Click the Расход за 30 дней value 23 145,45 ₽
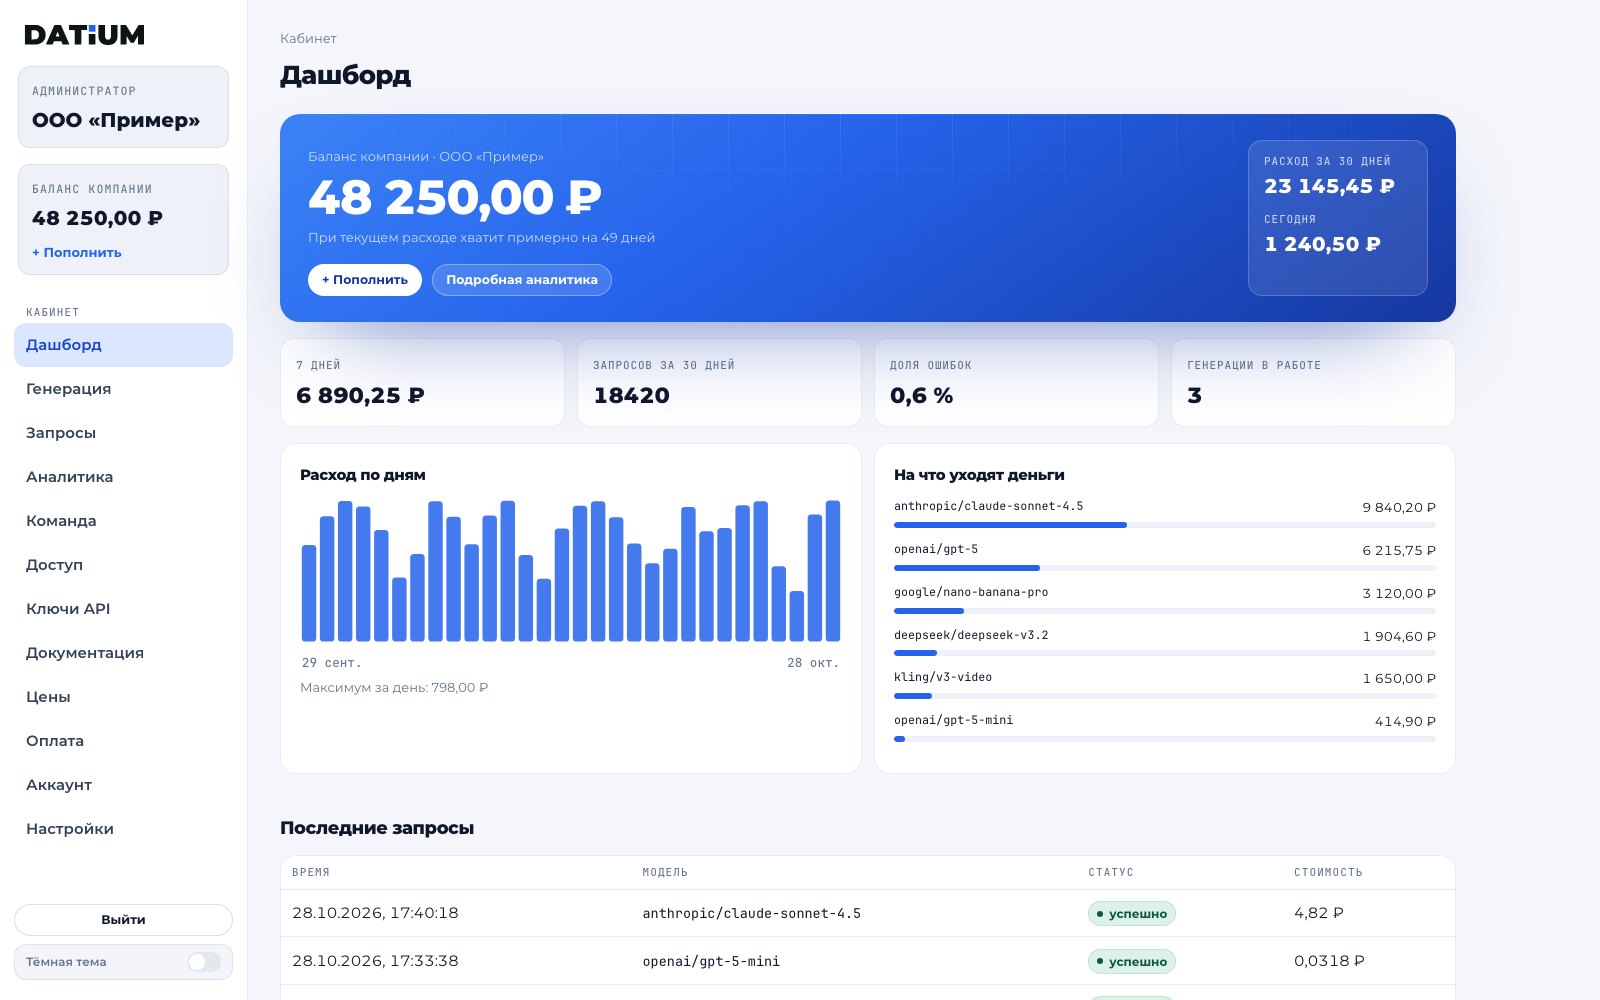 coord(1329,186)
